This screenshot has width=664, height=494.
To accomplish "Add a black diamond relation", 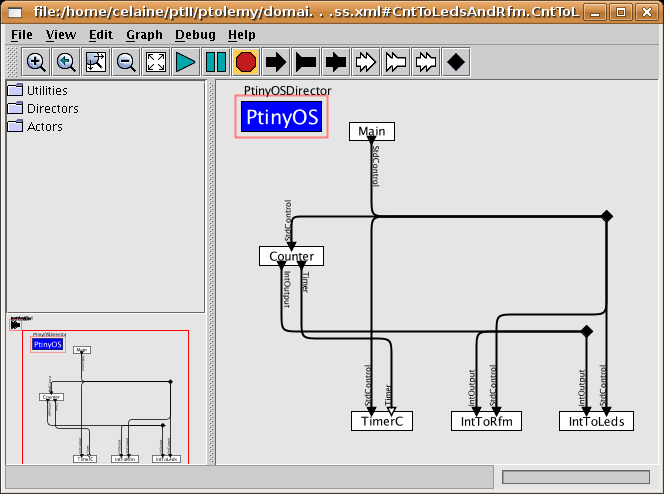I will tap(456, 62).
